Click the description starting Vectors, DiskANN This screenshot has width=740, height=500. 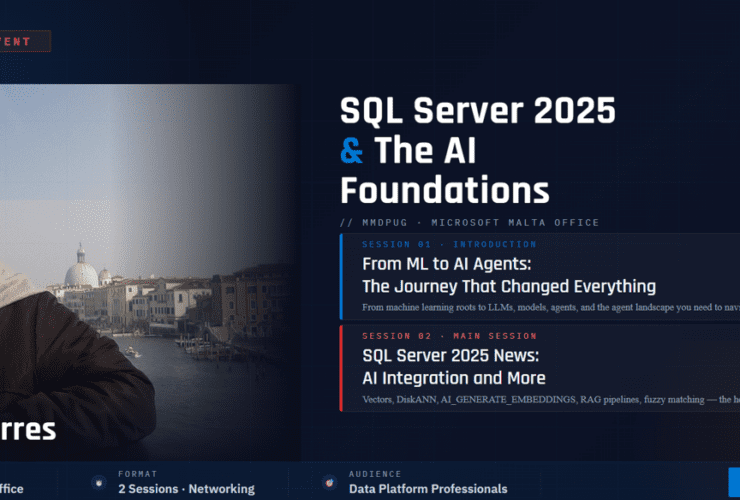pos(551,399)
